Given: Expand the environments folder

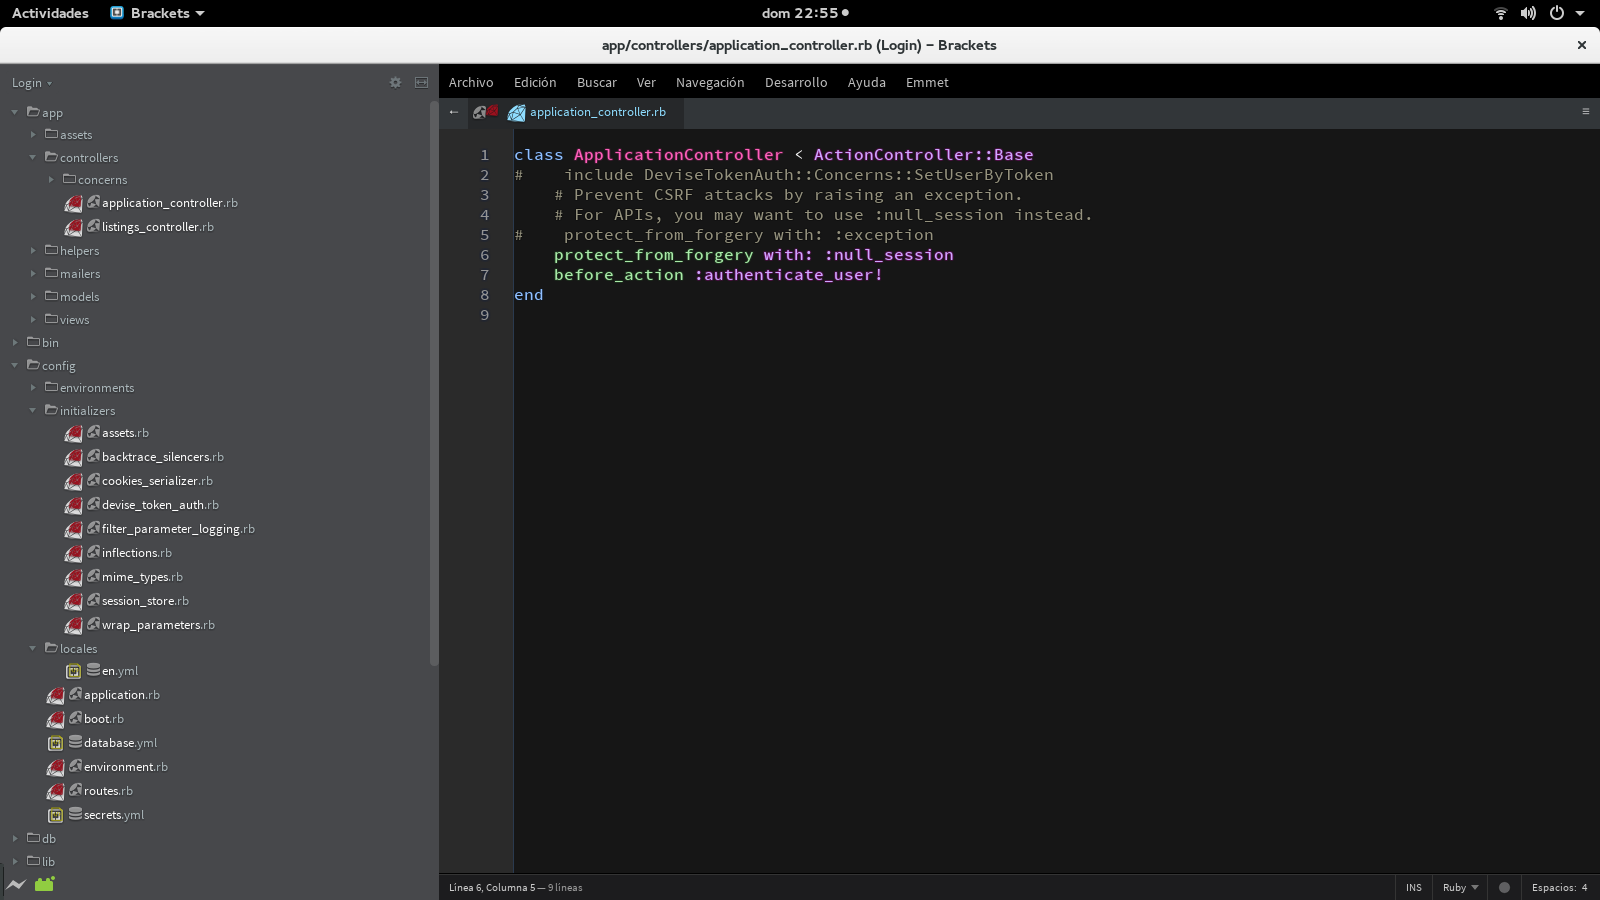Looking at the screenshot, I should (x=33, y=387).
